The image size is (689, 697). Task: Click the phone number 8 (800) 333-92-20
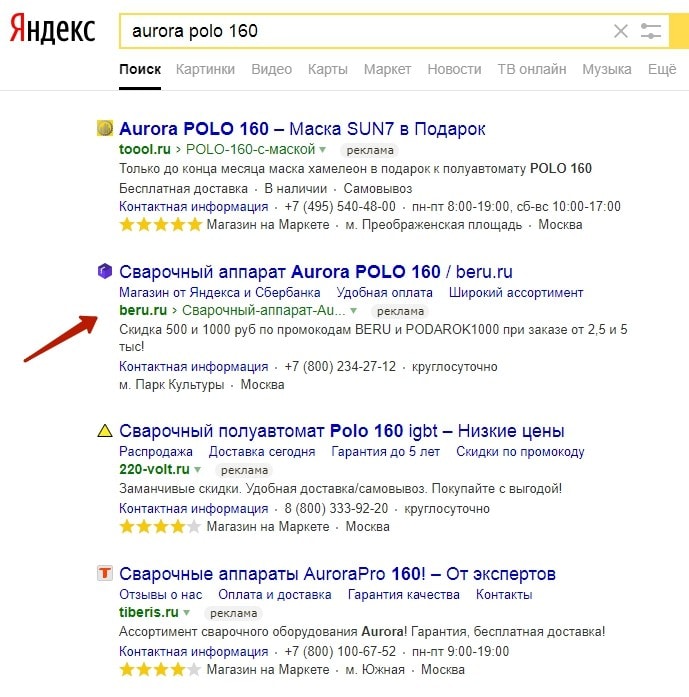pyautogui.click(x=336, y=509)
